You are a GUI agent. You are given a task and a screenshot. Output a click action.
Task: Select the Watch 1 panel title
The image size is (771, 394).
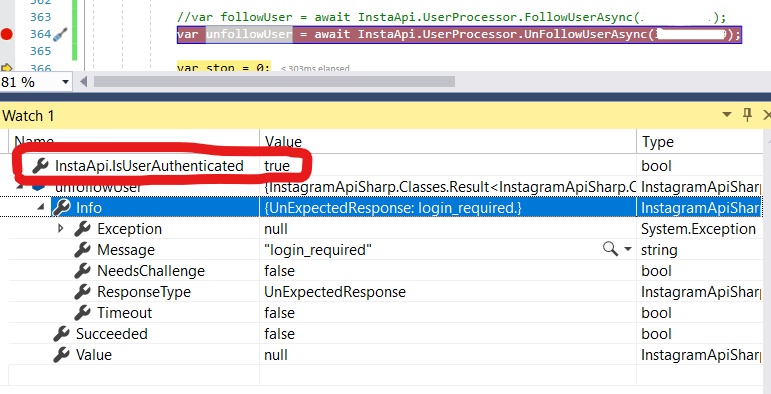[x=28, y=116]
